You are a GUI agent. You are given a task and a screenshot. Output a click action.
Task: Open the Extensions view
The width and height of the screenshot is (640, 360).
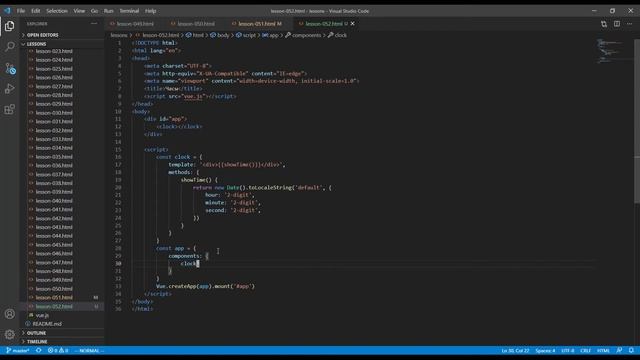9,109
